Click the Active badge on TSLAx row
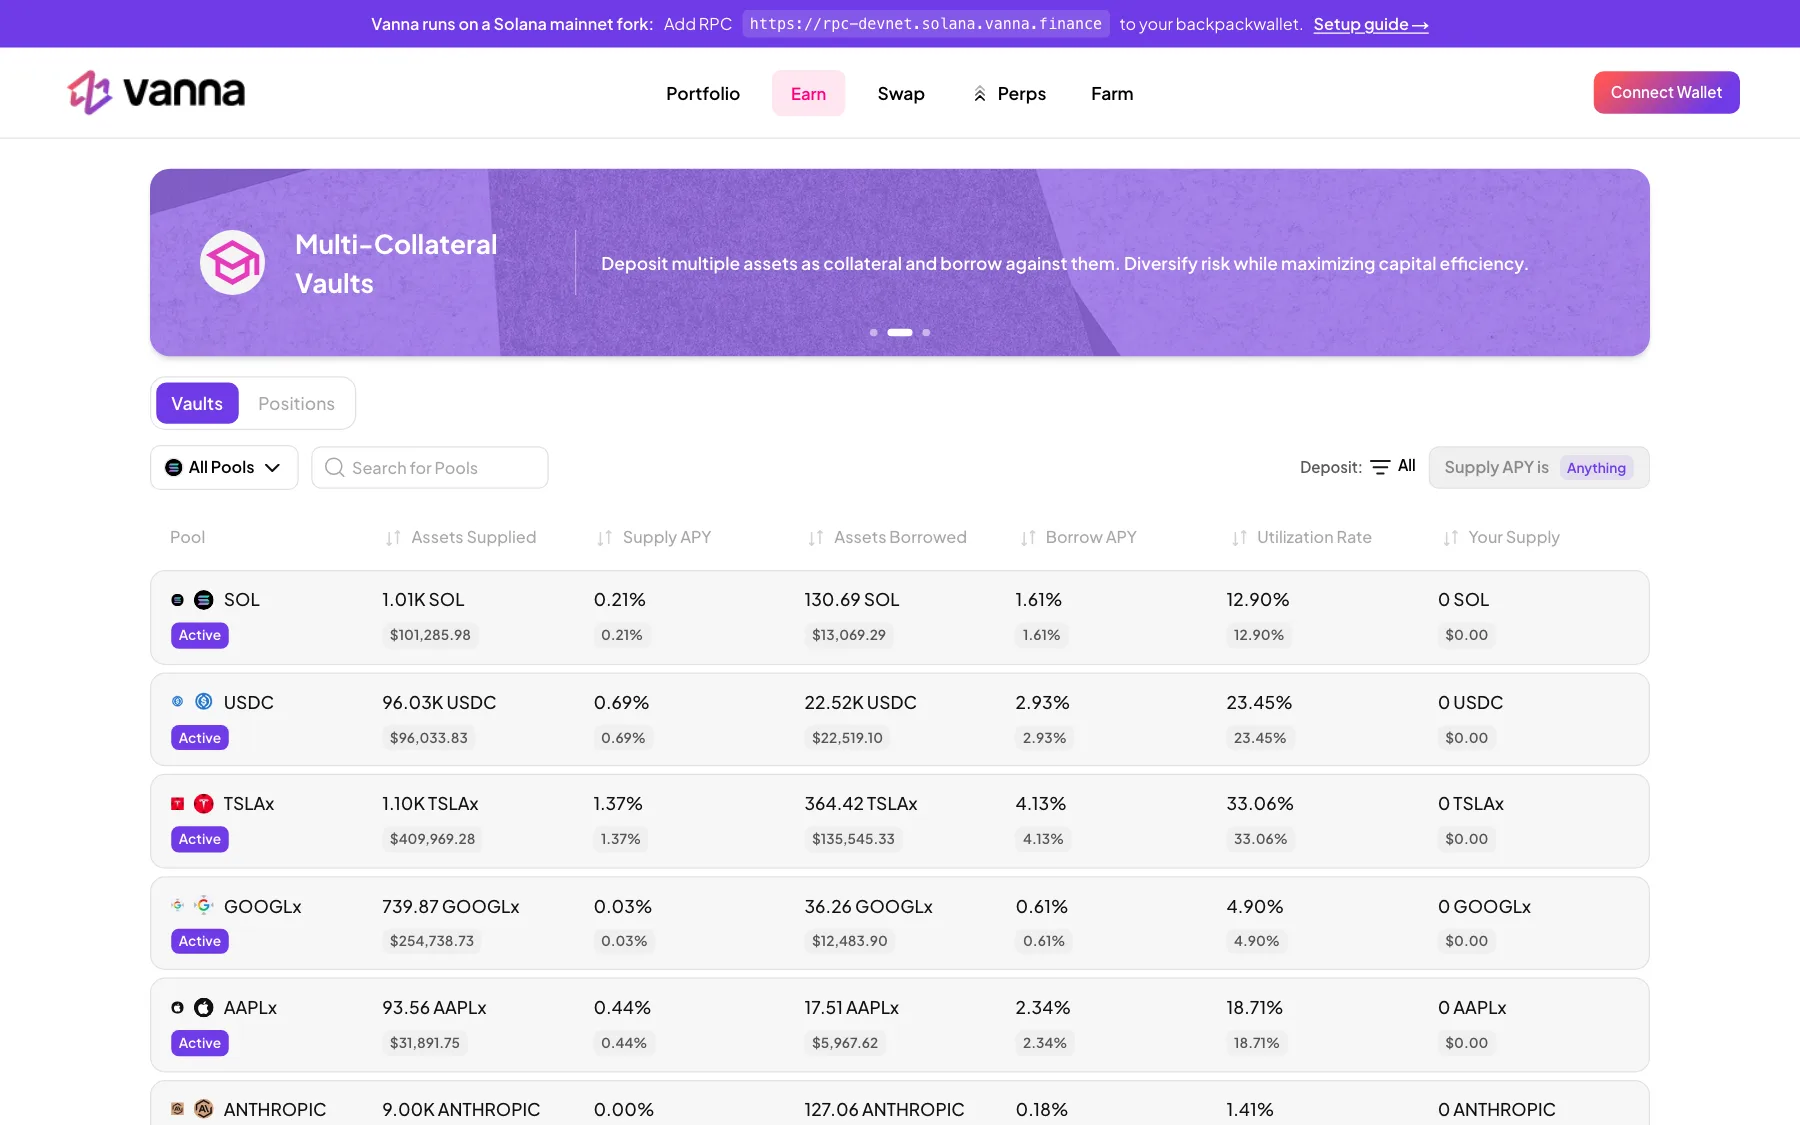The height and width of the screenshot is (1125, 1800). click(x=200, y=839)
